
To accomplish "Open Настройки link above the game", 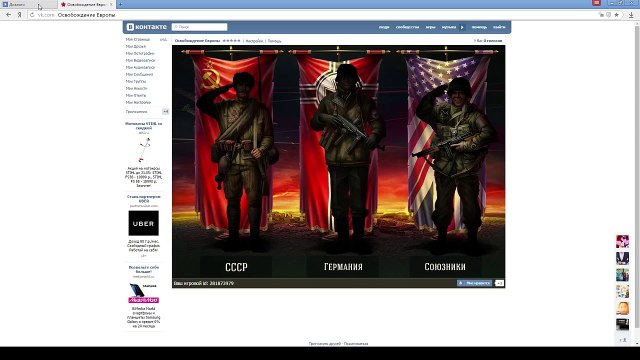I will coord(254,41).
